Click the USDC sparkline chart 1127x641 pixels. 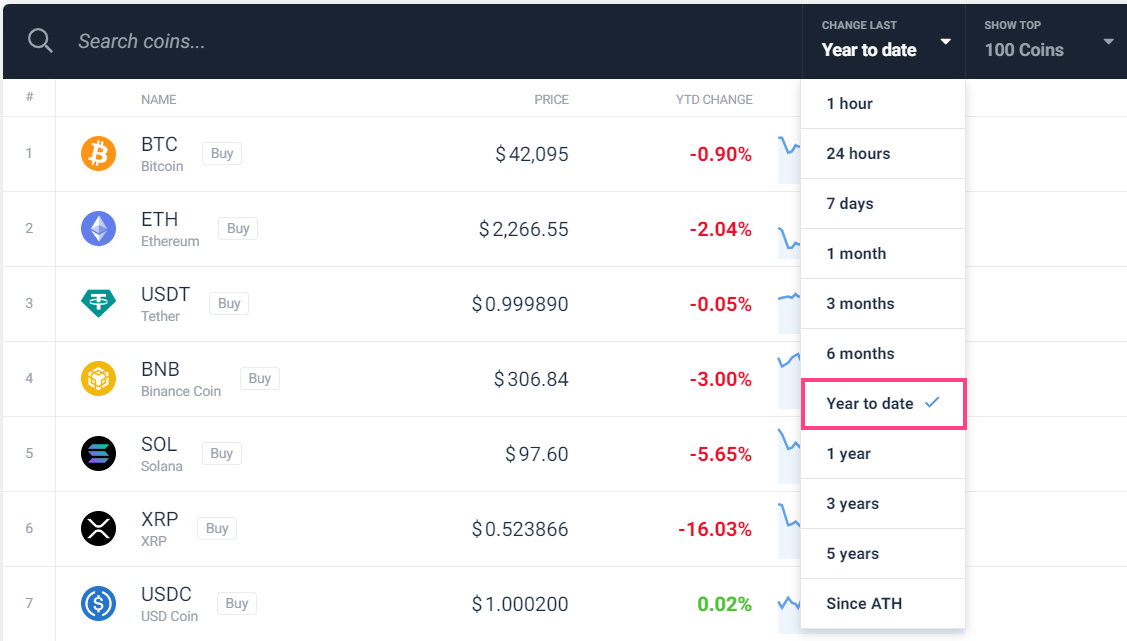[x=790, y=603]
